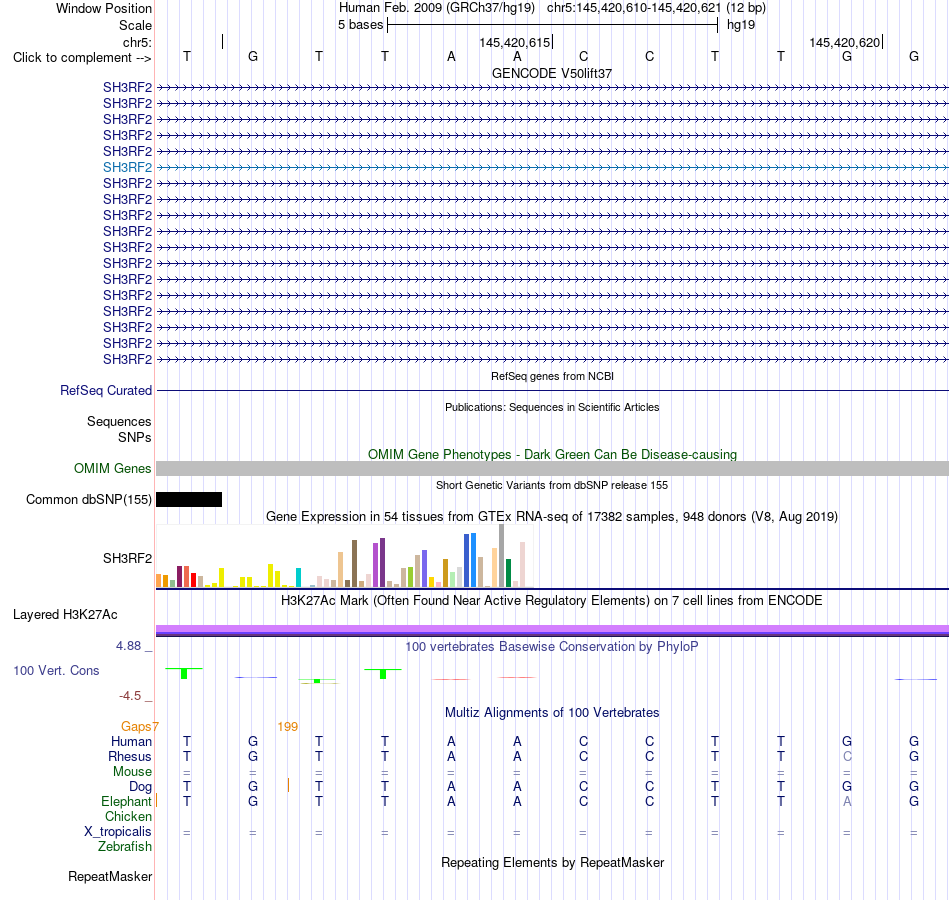This screenshot has height=900, width=950.
Task: Select the Chicken alignment row label
Action: coord(128,816)
